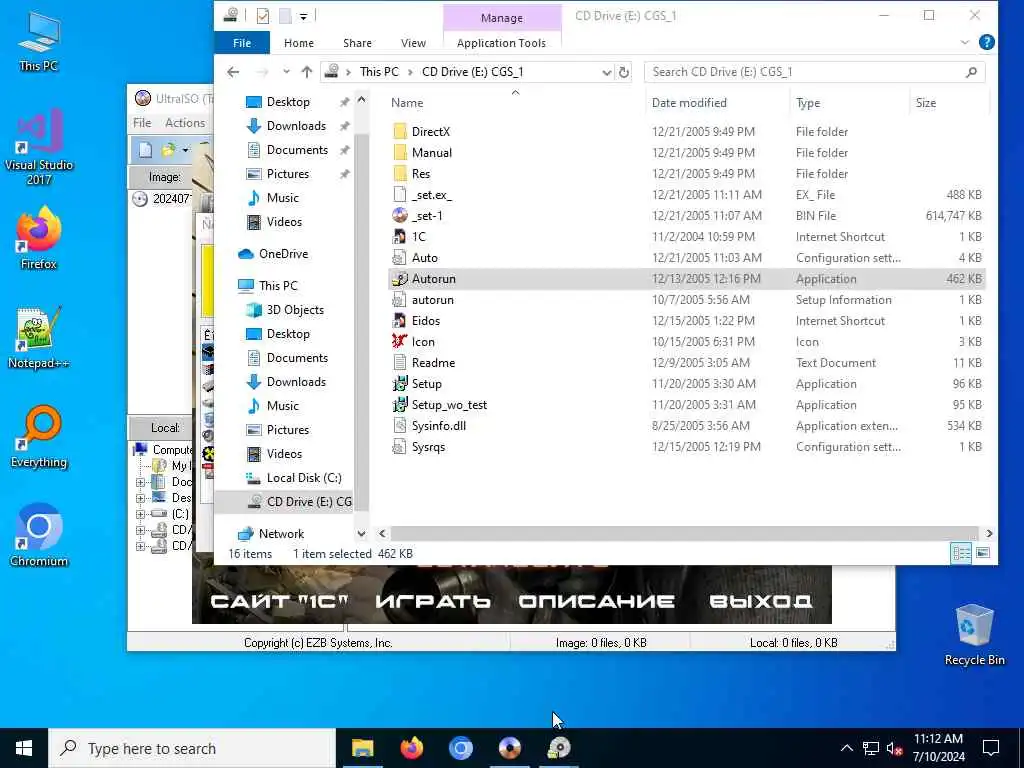Open Chromium from the taskbar
1024x768 pixels.
pos(460,748)
